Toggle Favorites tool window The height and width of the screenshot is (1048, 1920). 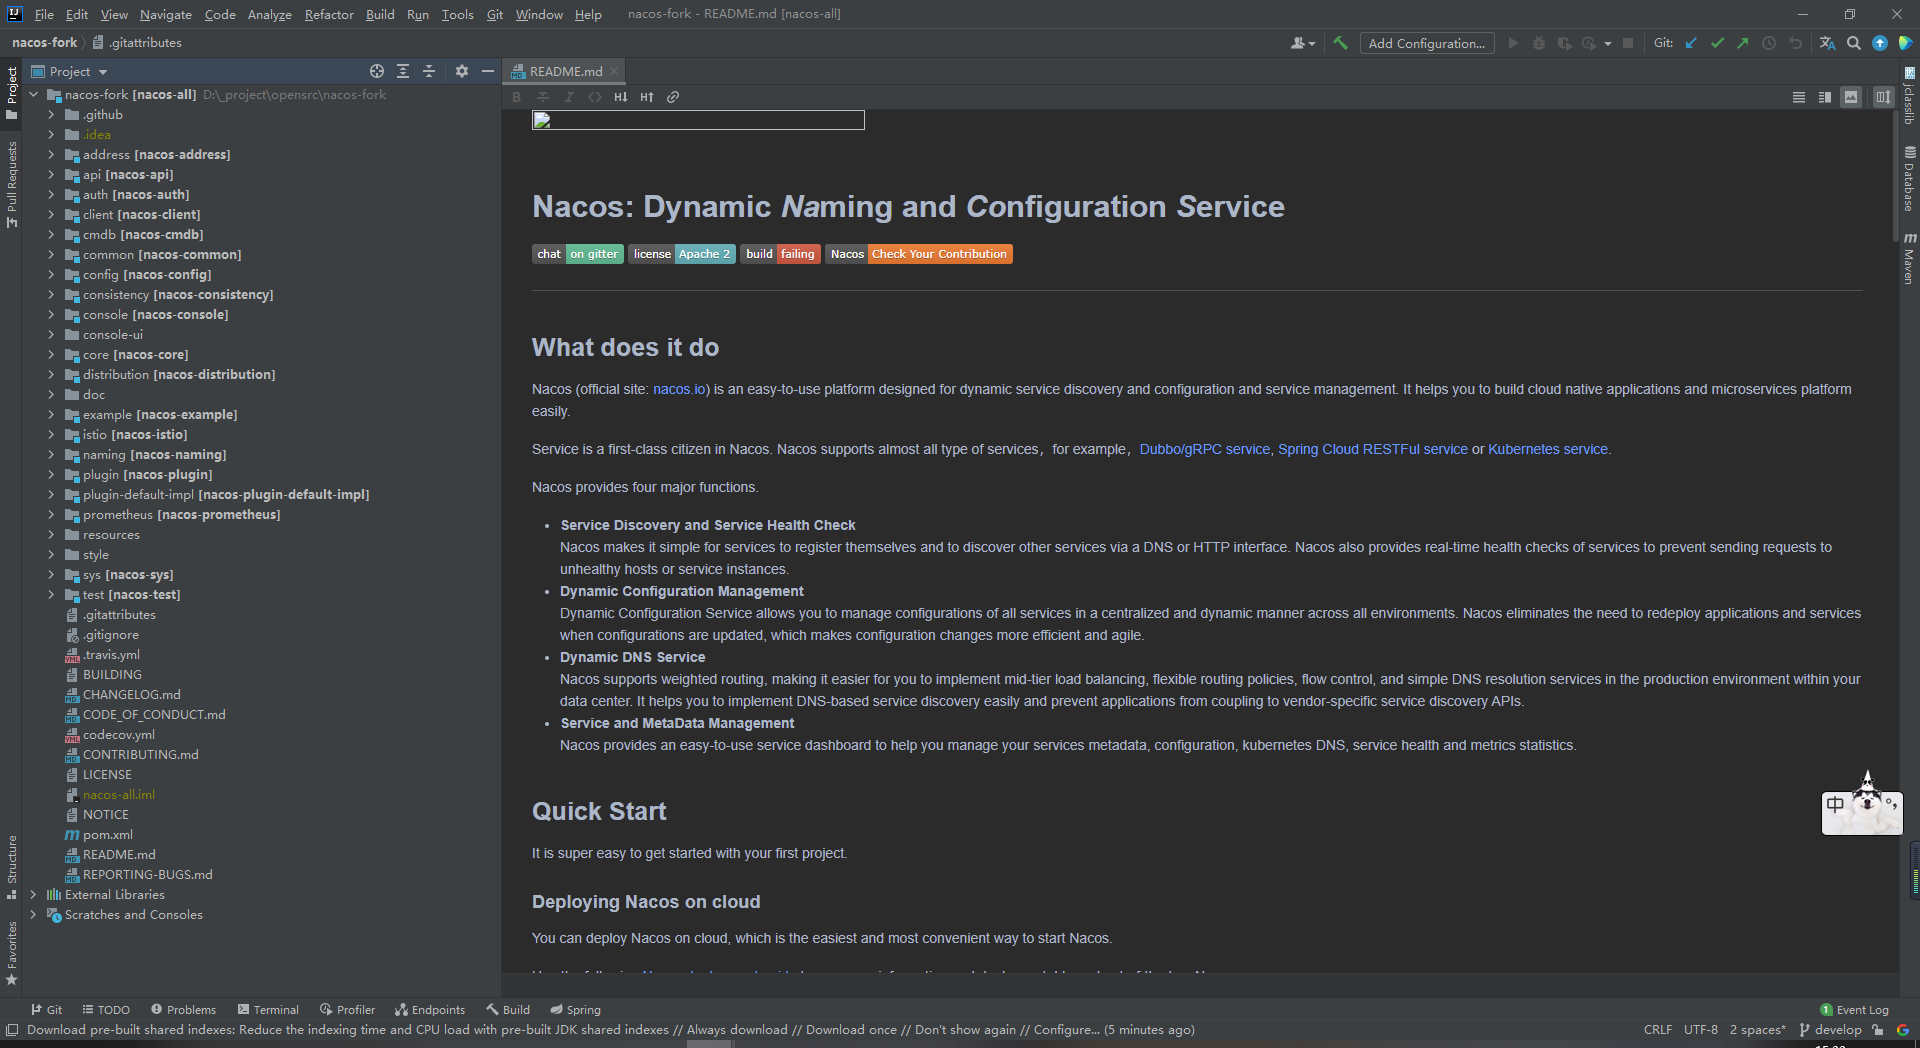pyautogui.click(x=11, y=953)
